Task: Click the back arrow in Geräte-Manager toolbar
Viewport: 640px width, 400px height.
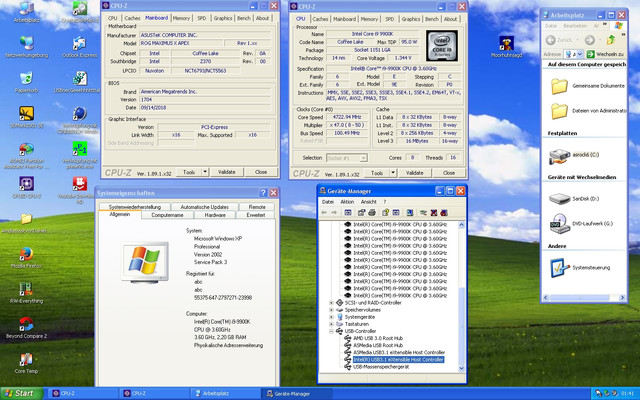Action: (324, 213)
